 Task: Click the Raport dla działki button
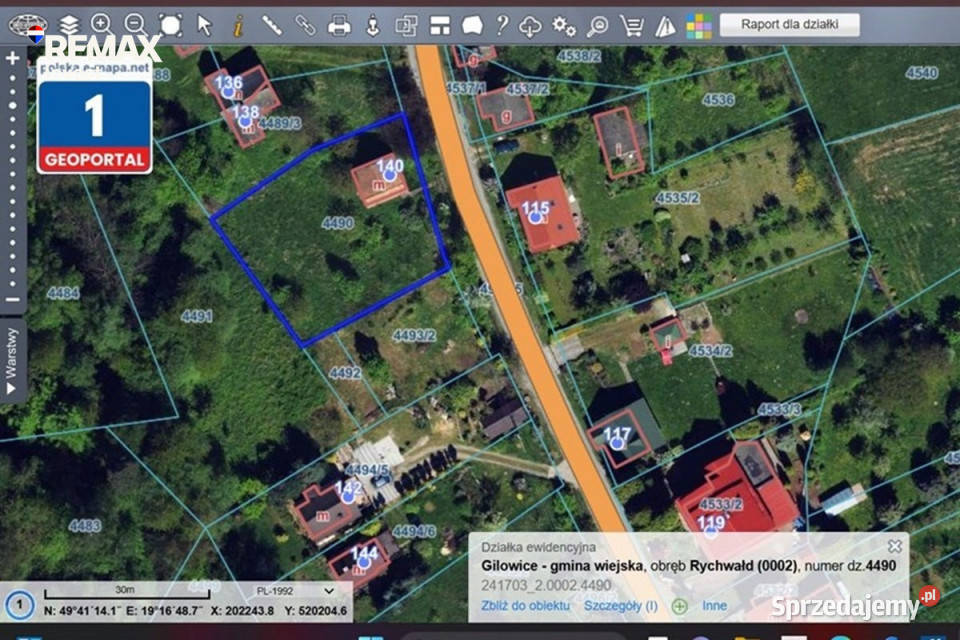click(x=789, y=24)
